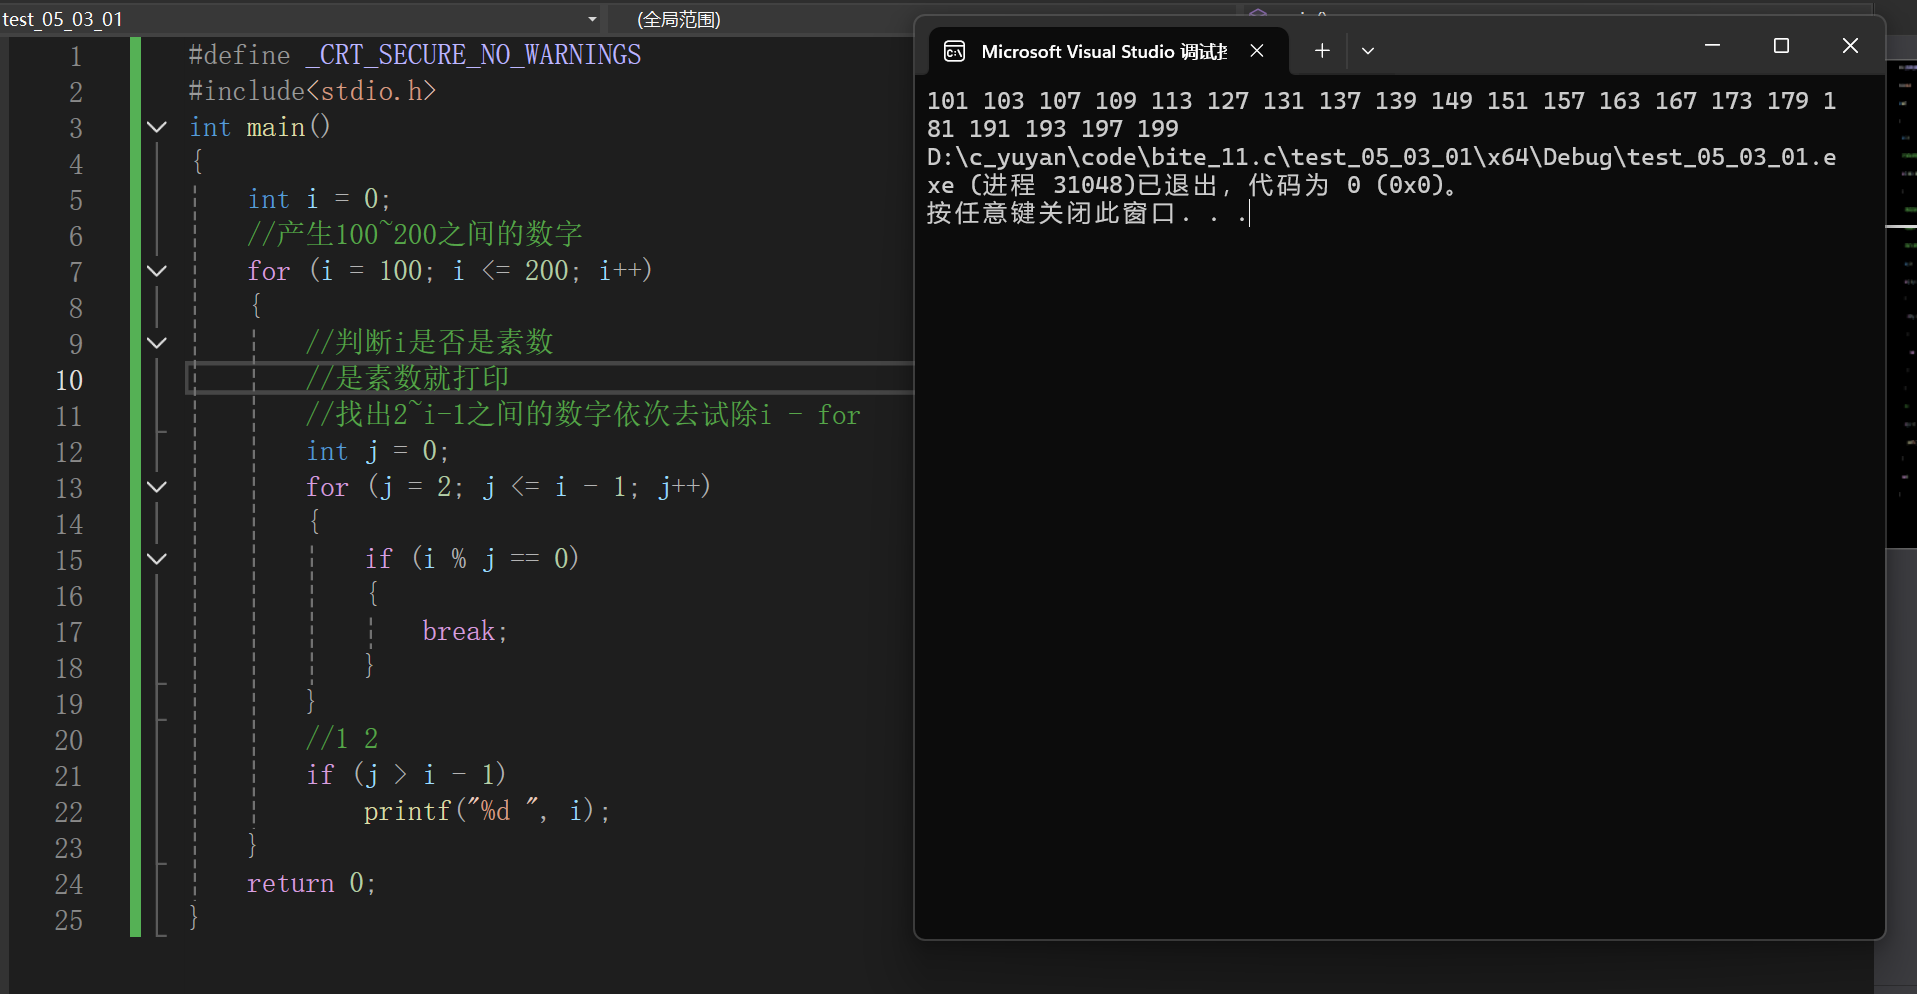Close the Microsoft Visual Studio debug console tab
The image size is (1917, 994).
coord(1257,51)
